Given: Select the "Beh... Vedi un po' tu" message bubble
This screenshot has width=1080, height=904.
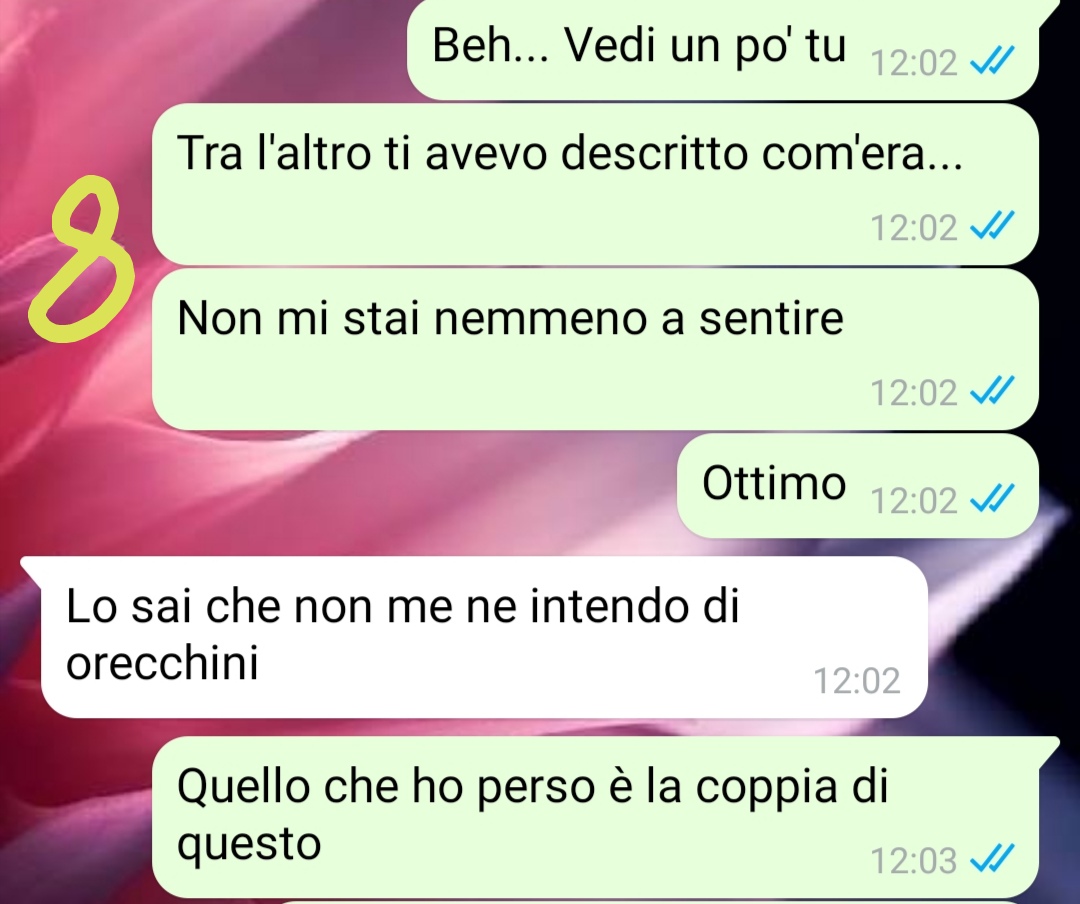Looking at the screenshot, I should tap(723, 48).
